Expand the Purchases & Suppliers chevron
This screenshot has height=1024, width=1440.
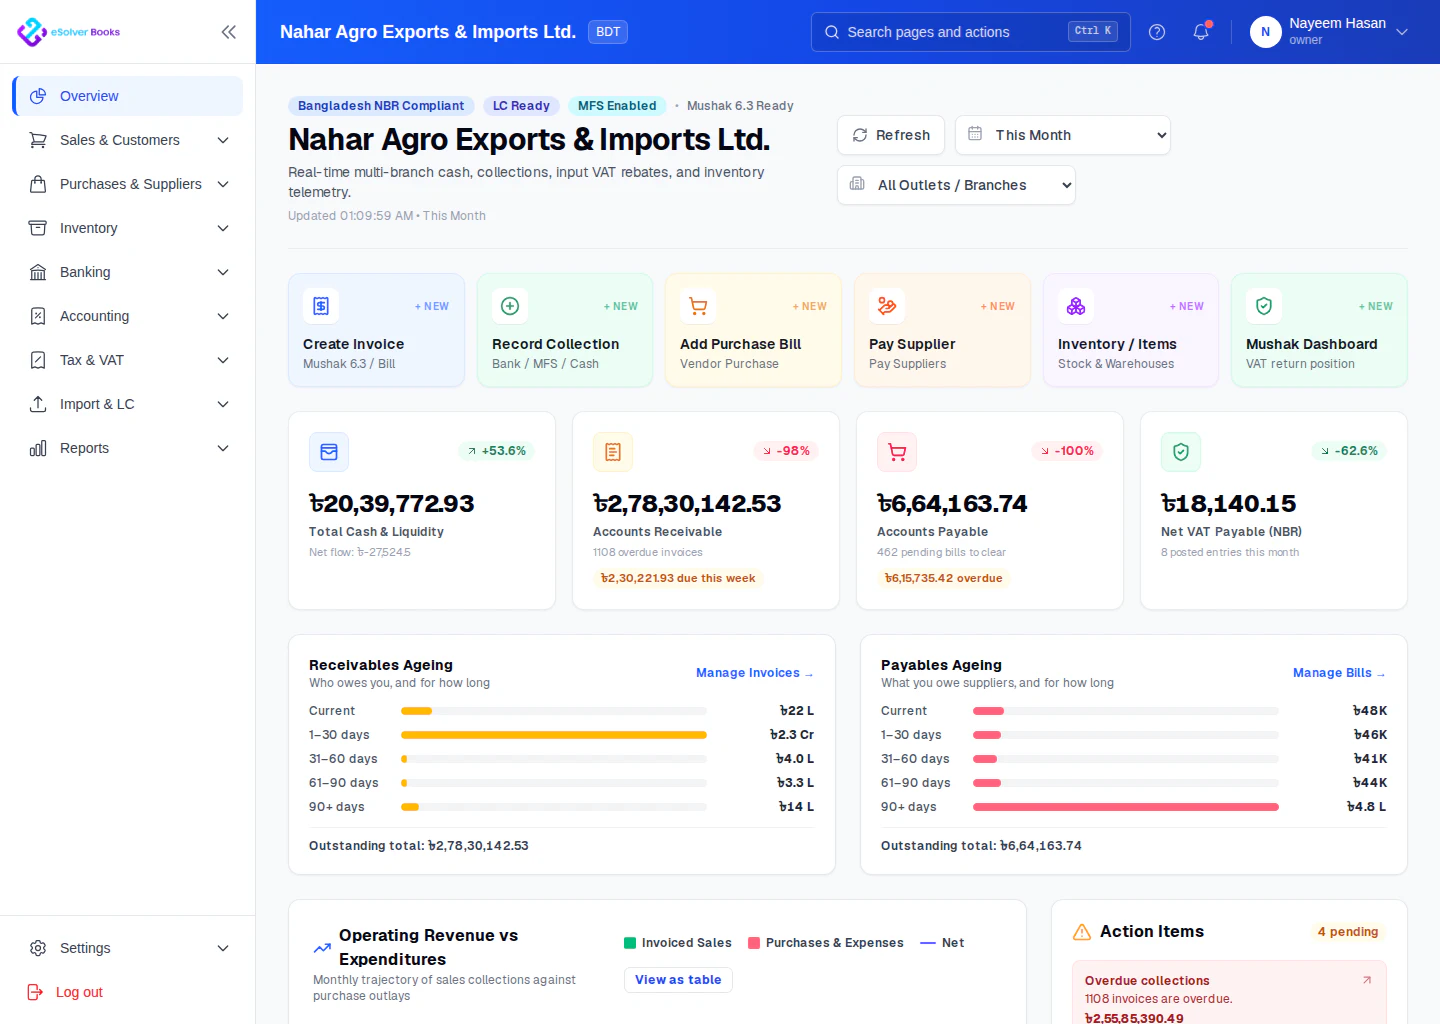pos(223,184)
